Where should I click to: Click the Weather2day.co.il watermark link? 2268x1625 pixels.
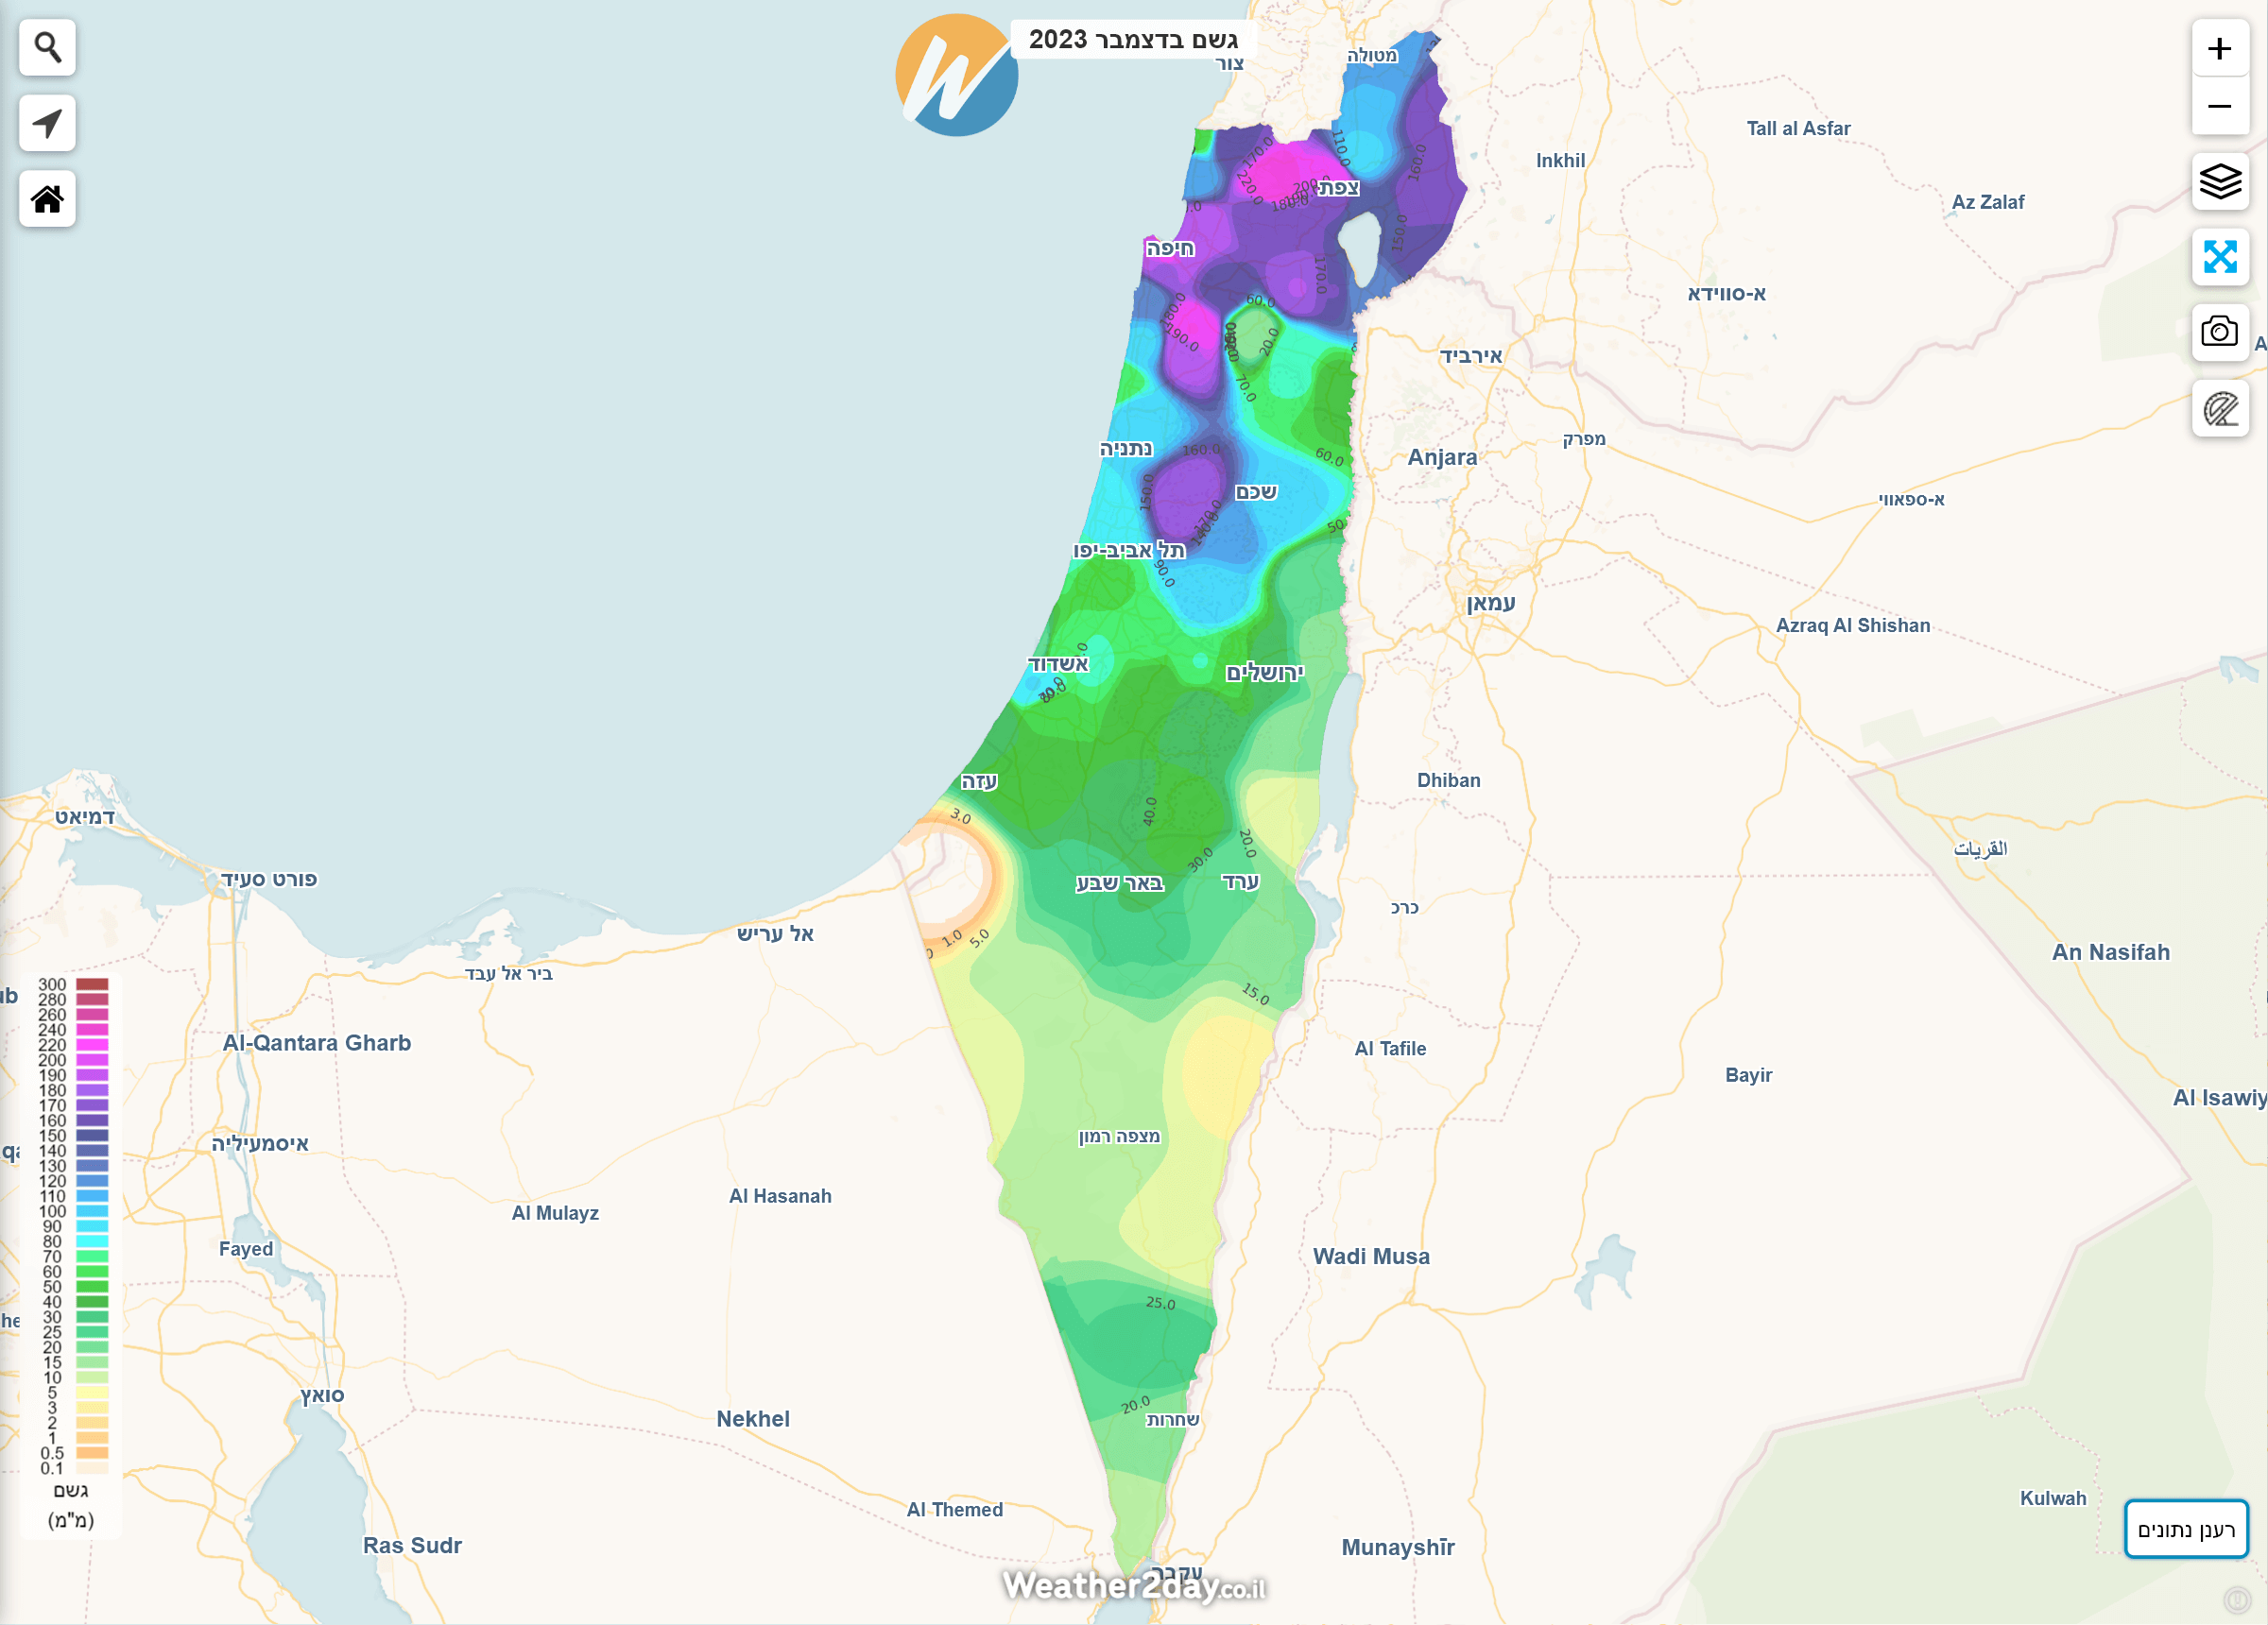point(1133,1586)
